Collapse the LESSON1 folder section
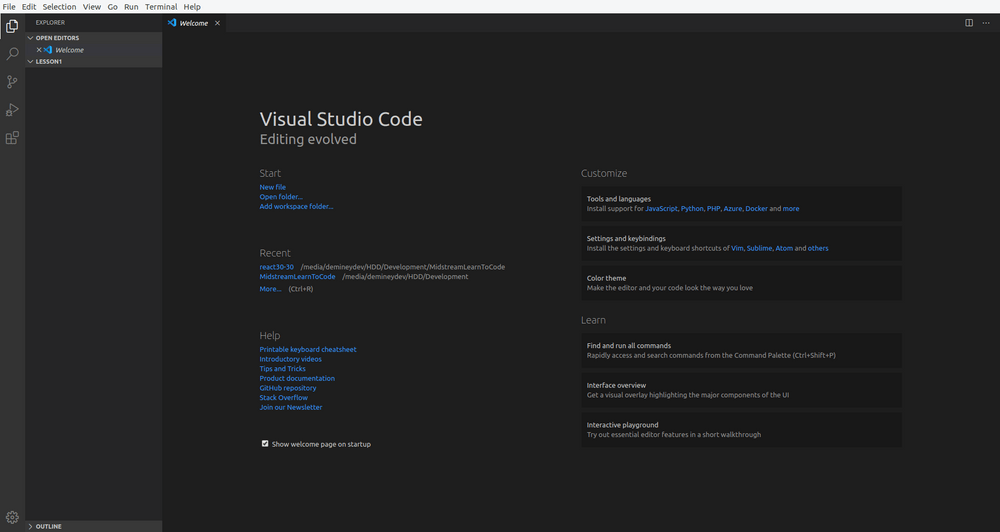 coord(94,61)
